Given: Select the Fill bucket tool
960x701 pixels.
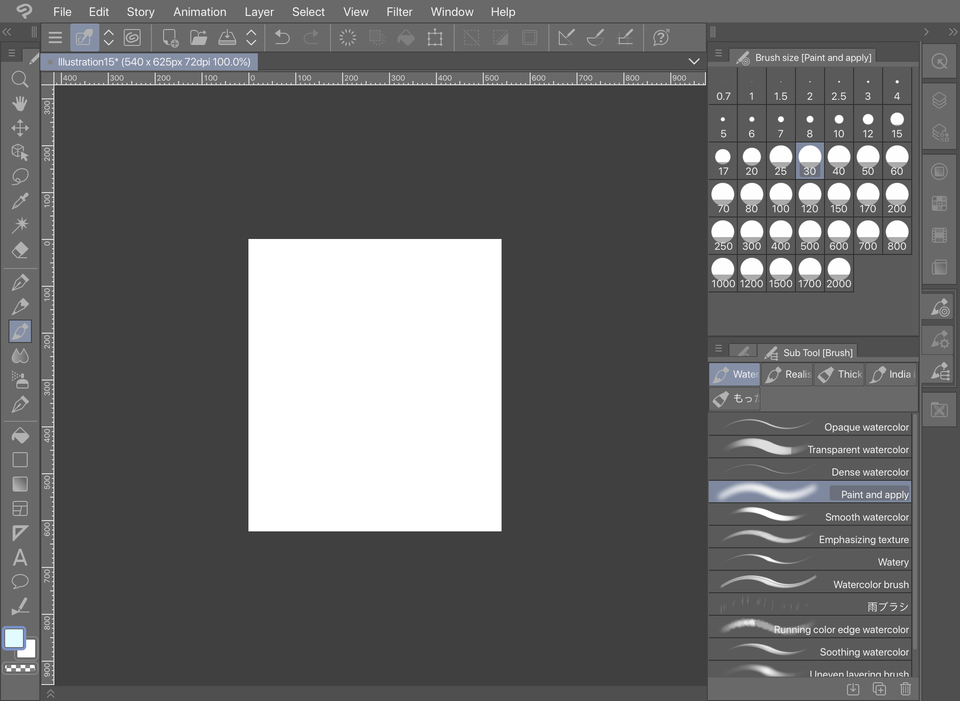Looking at the screenshot, I should coord(20,435).
